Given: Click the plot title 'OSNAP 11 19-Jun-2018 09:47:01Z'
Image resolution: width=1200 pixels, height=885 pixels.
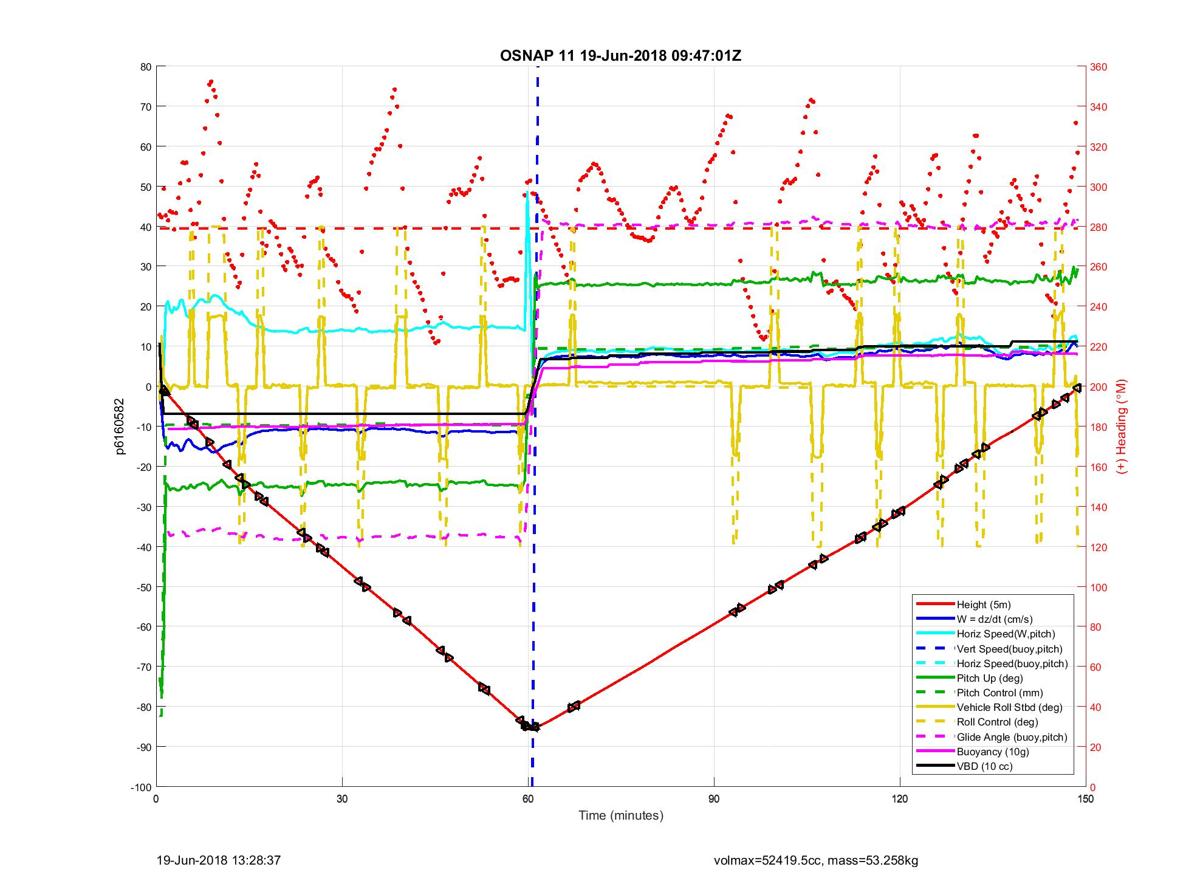Looking at the screenshot, I should pyautogui.click(x=620, y=55).
